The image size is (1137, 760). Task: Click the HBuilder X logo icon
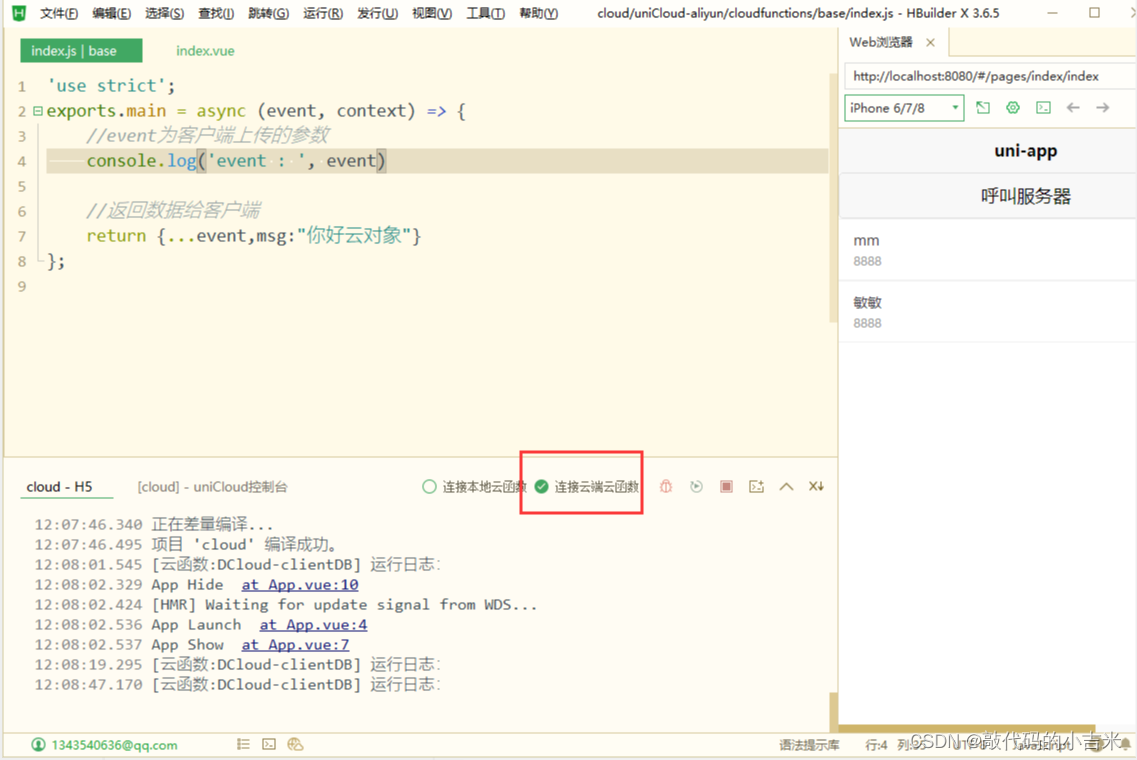19,12
